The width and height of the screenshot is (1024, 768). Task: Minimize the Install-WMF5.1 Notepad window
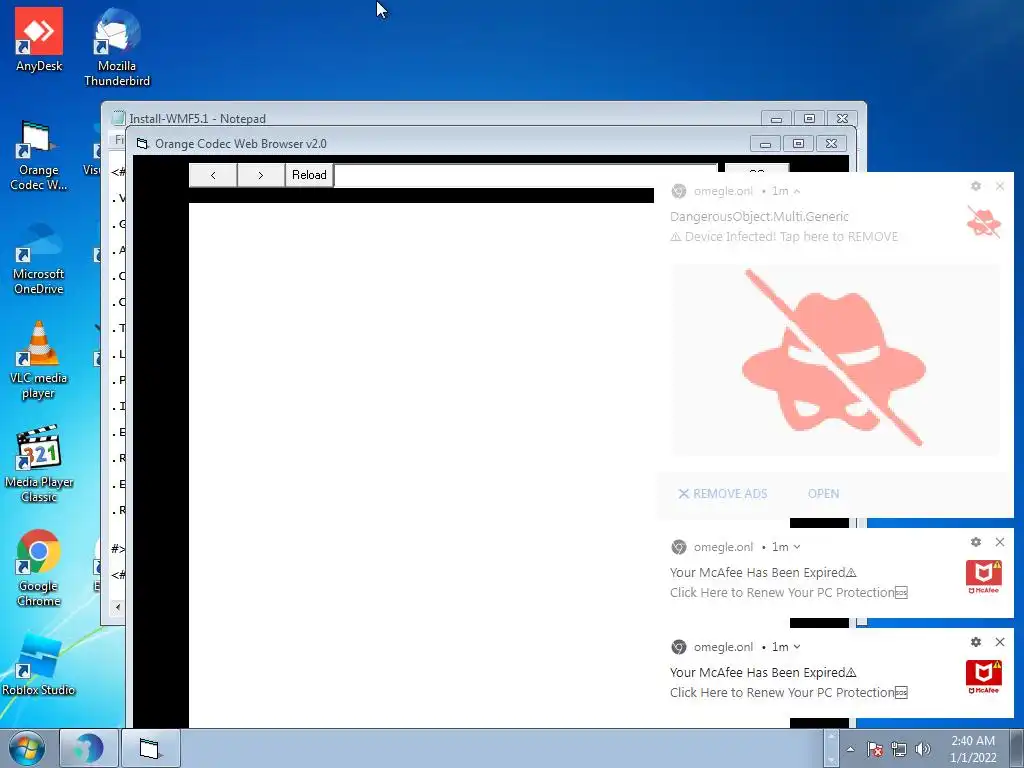pos(776,119)
